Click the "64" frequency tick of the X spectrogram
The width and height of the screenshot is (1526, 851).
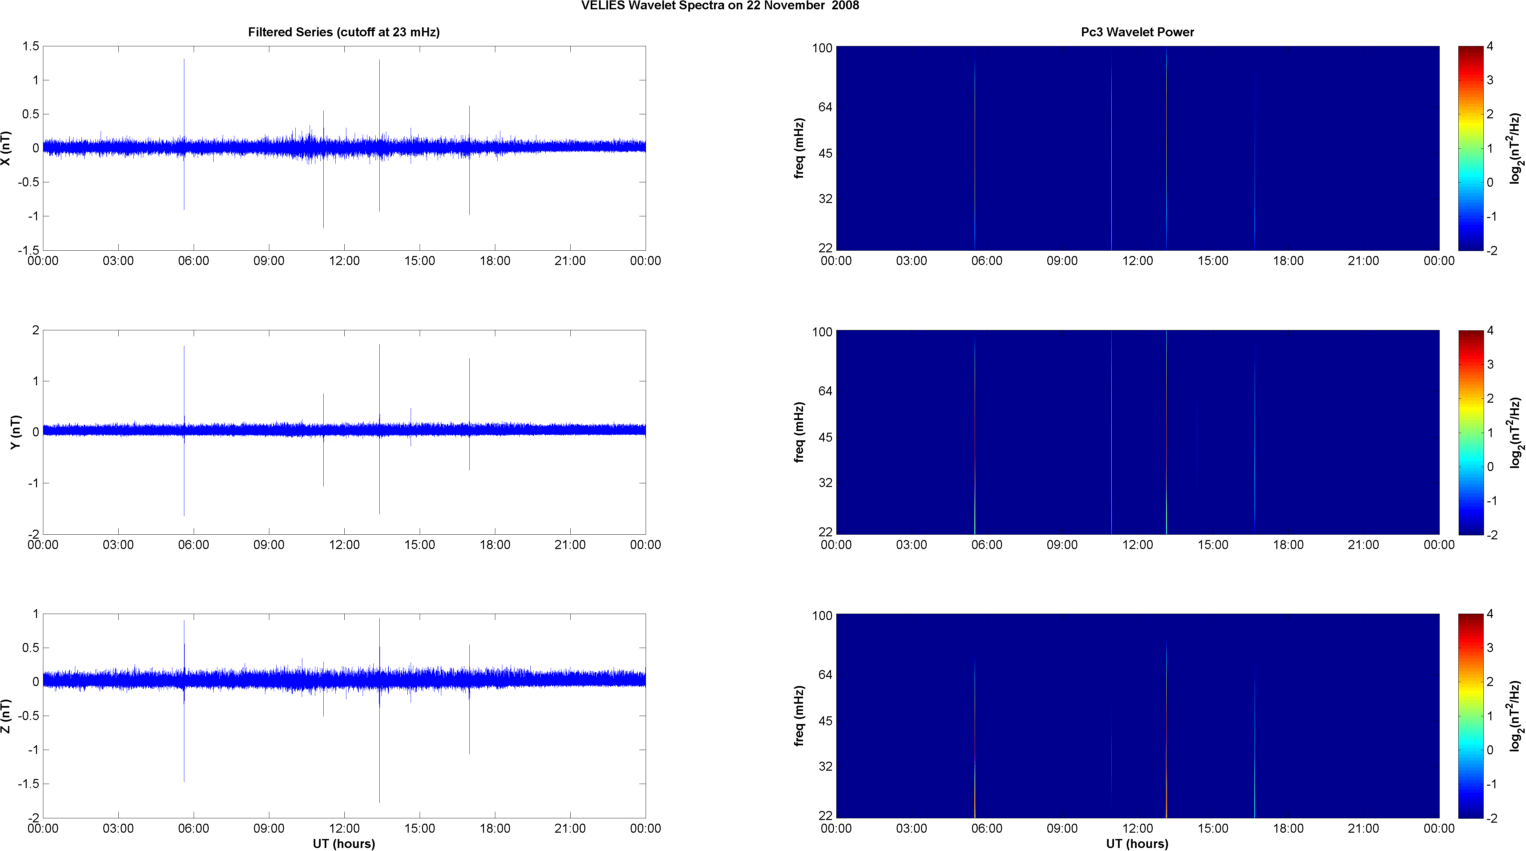click(825, 107)
